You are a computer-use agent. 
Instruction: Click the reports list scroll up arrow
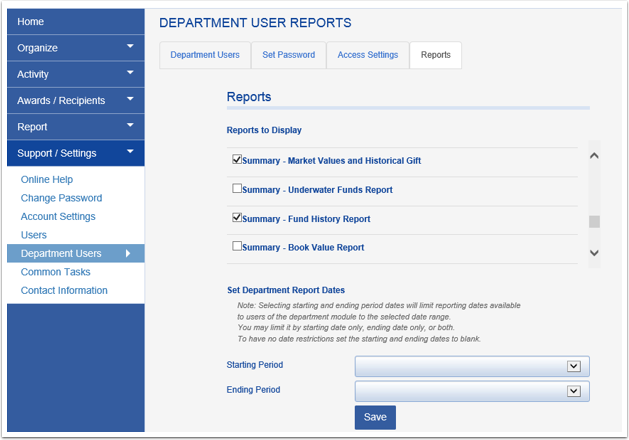[595, 156]
